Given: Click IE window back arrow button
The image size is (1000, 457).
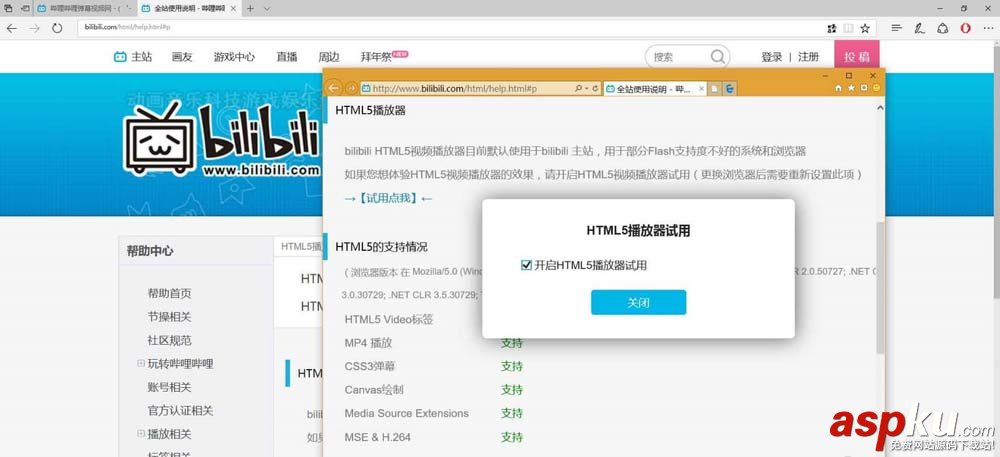Looking at the screenshot, I should point(334,89).
